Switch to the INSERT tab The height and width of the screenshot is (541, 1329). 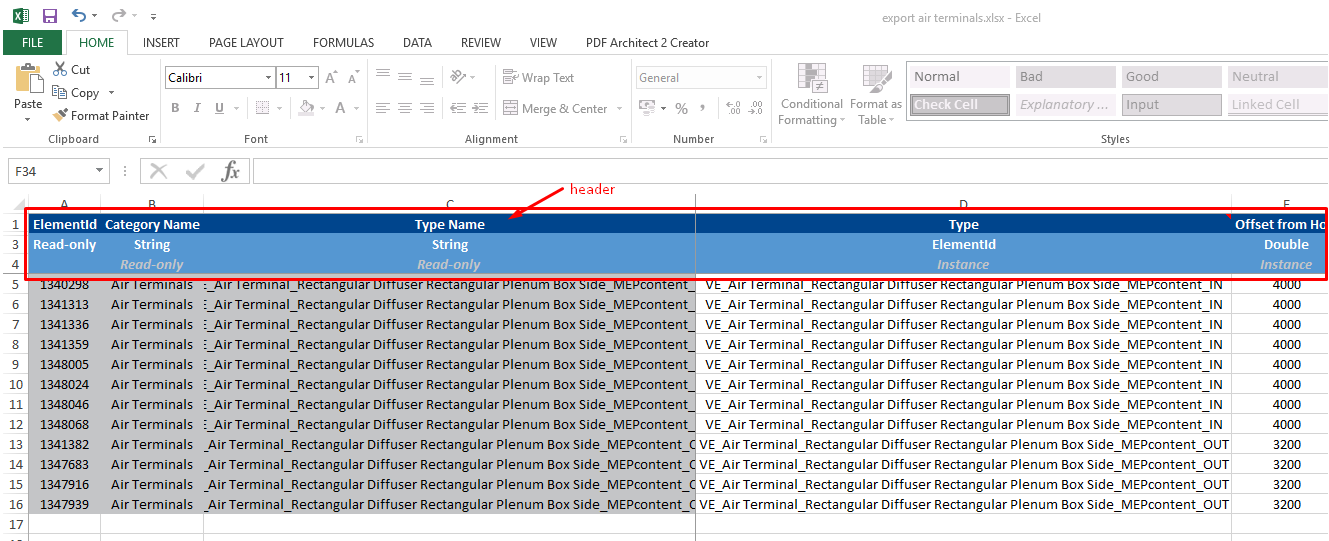coord(161,43)
